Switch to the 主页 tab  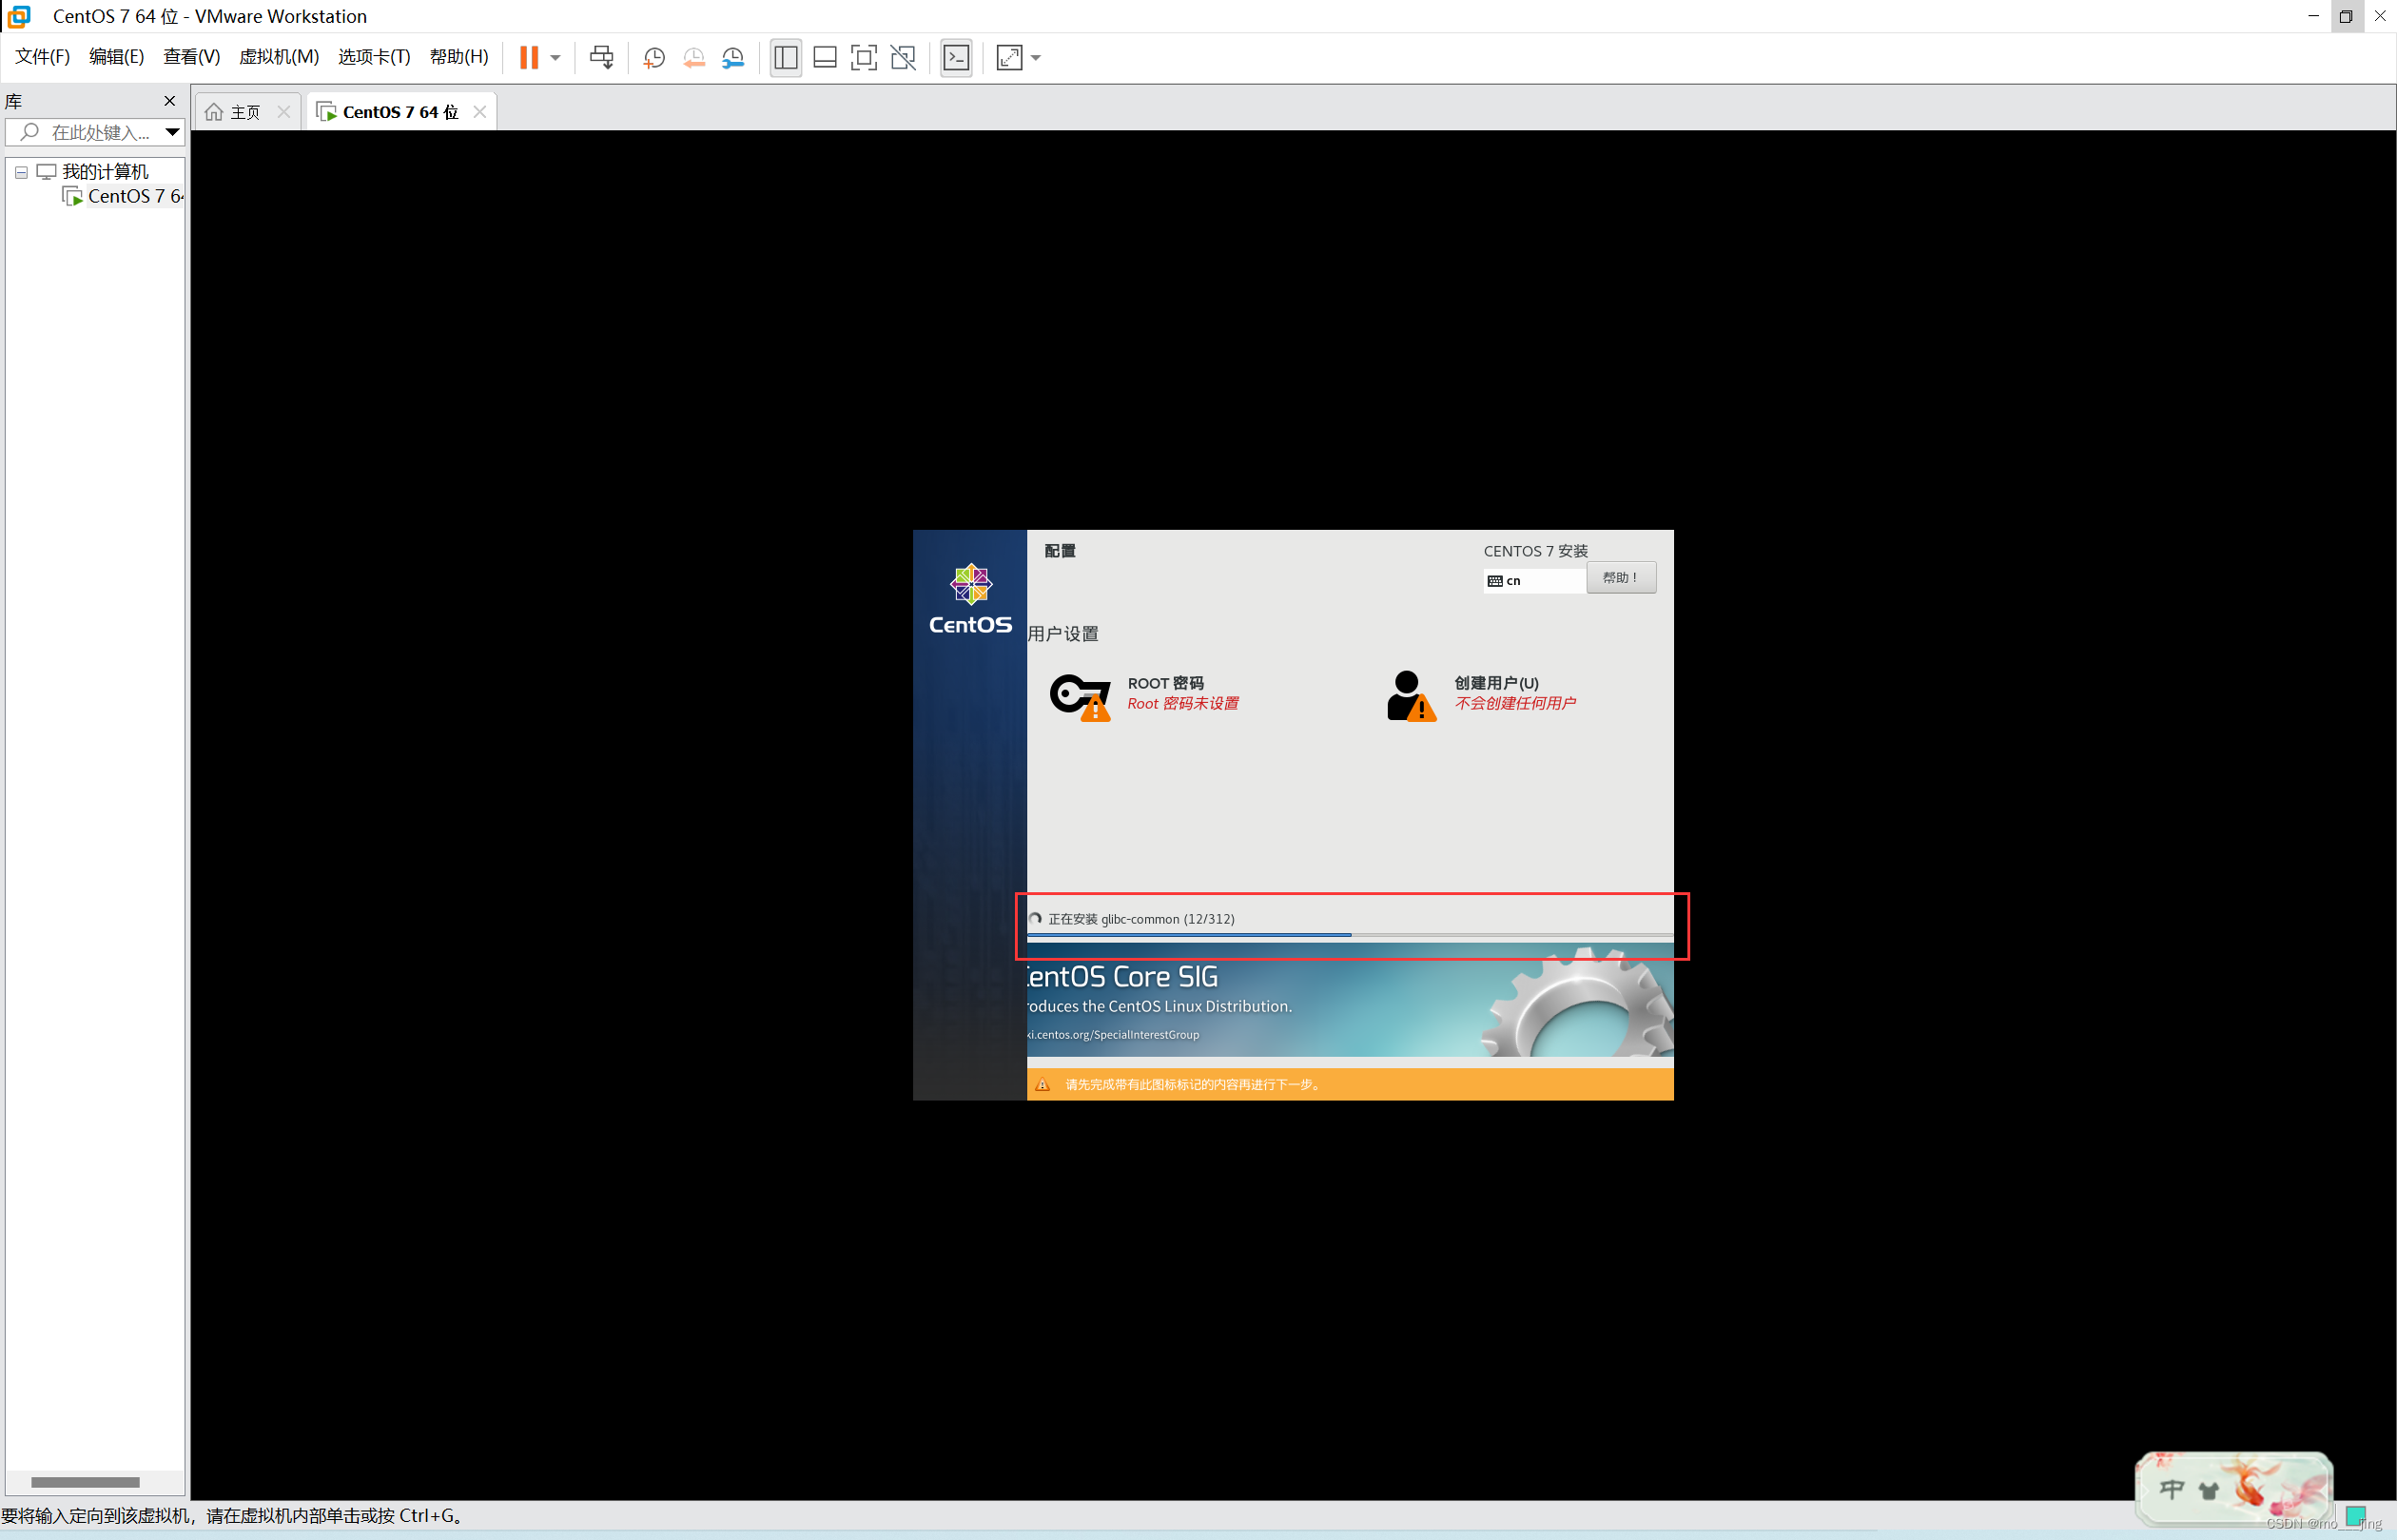(243, 112)
